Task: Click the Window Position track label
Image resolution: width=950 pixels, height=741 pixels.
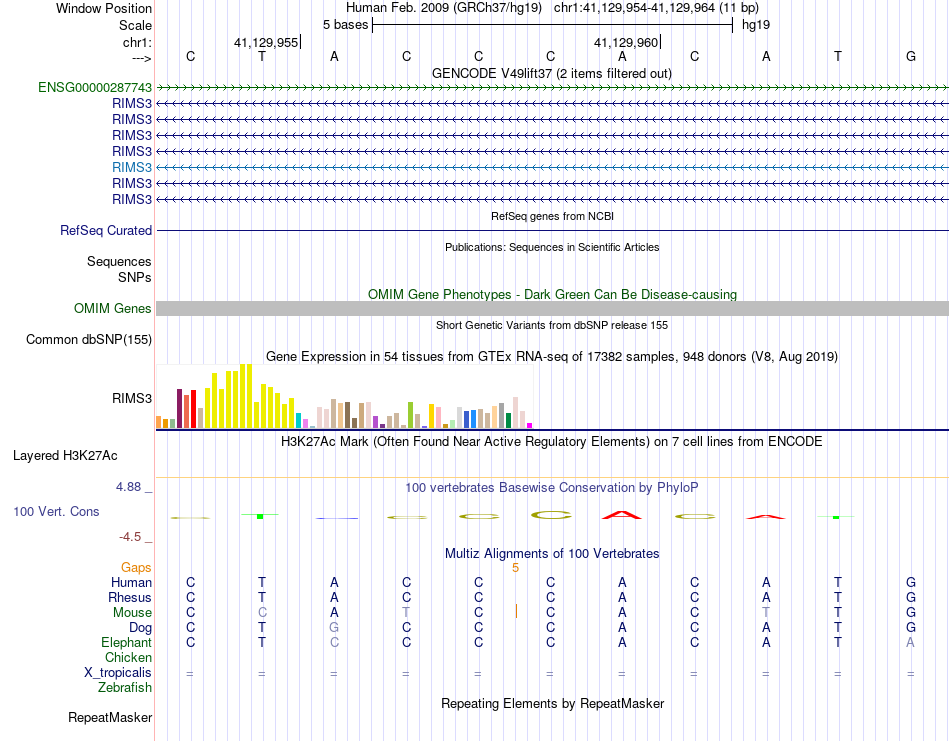Action: coord(104,8)
